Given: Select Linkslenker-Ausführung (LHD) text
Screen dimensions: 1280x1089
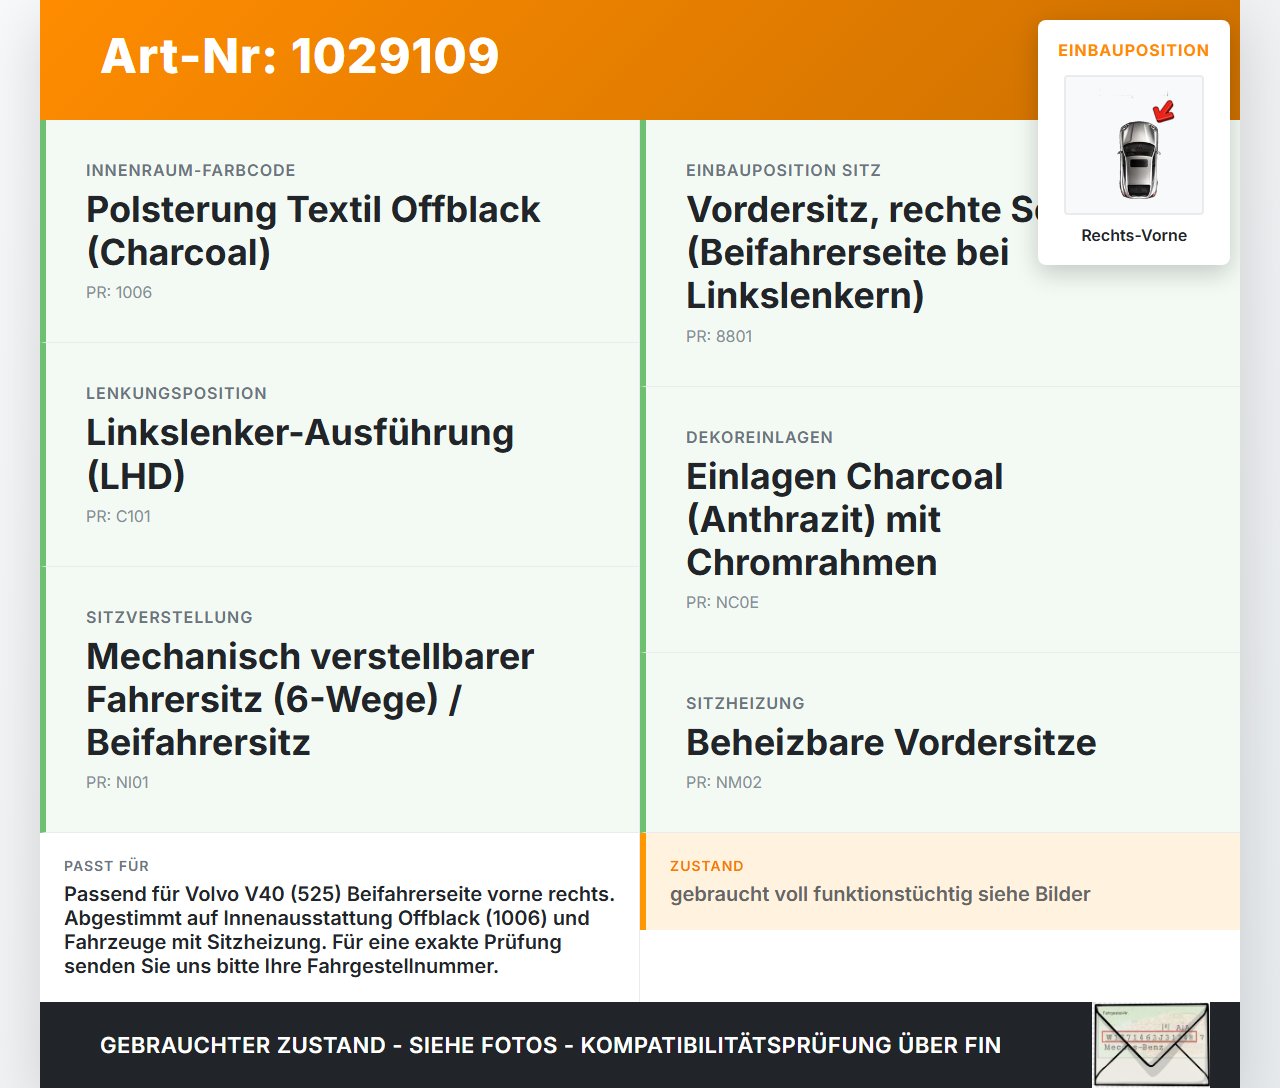Looking at the screenshot, I should click(300, 454).
